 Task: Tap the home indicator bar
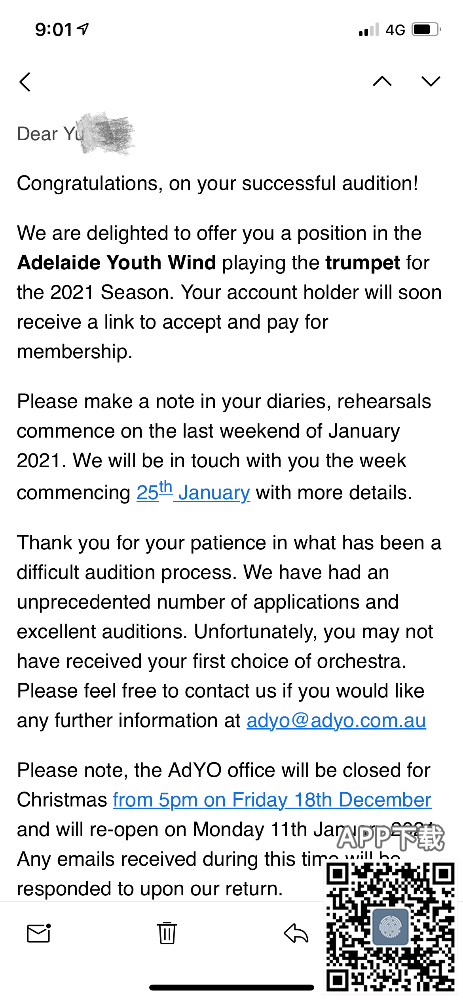[232, 988]
